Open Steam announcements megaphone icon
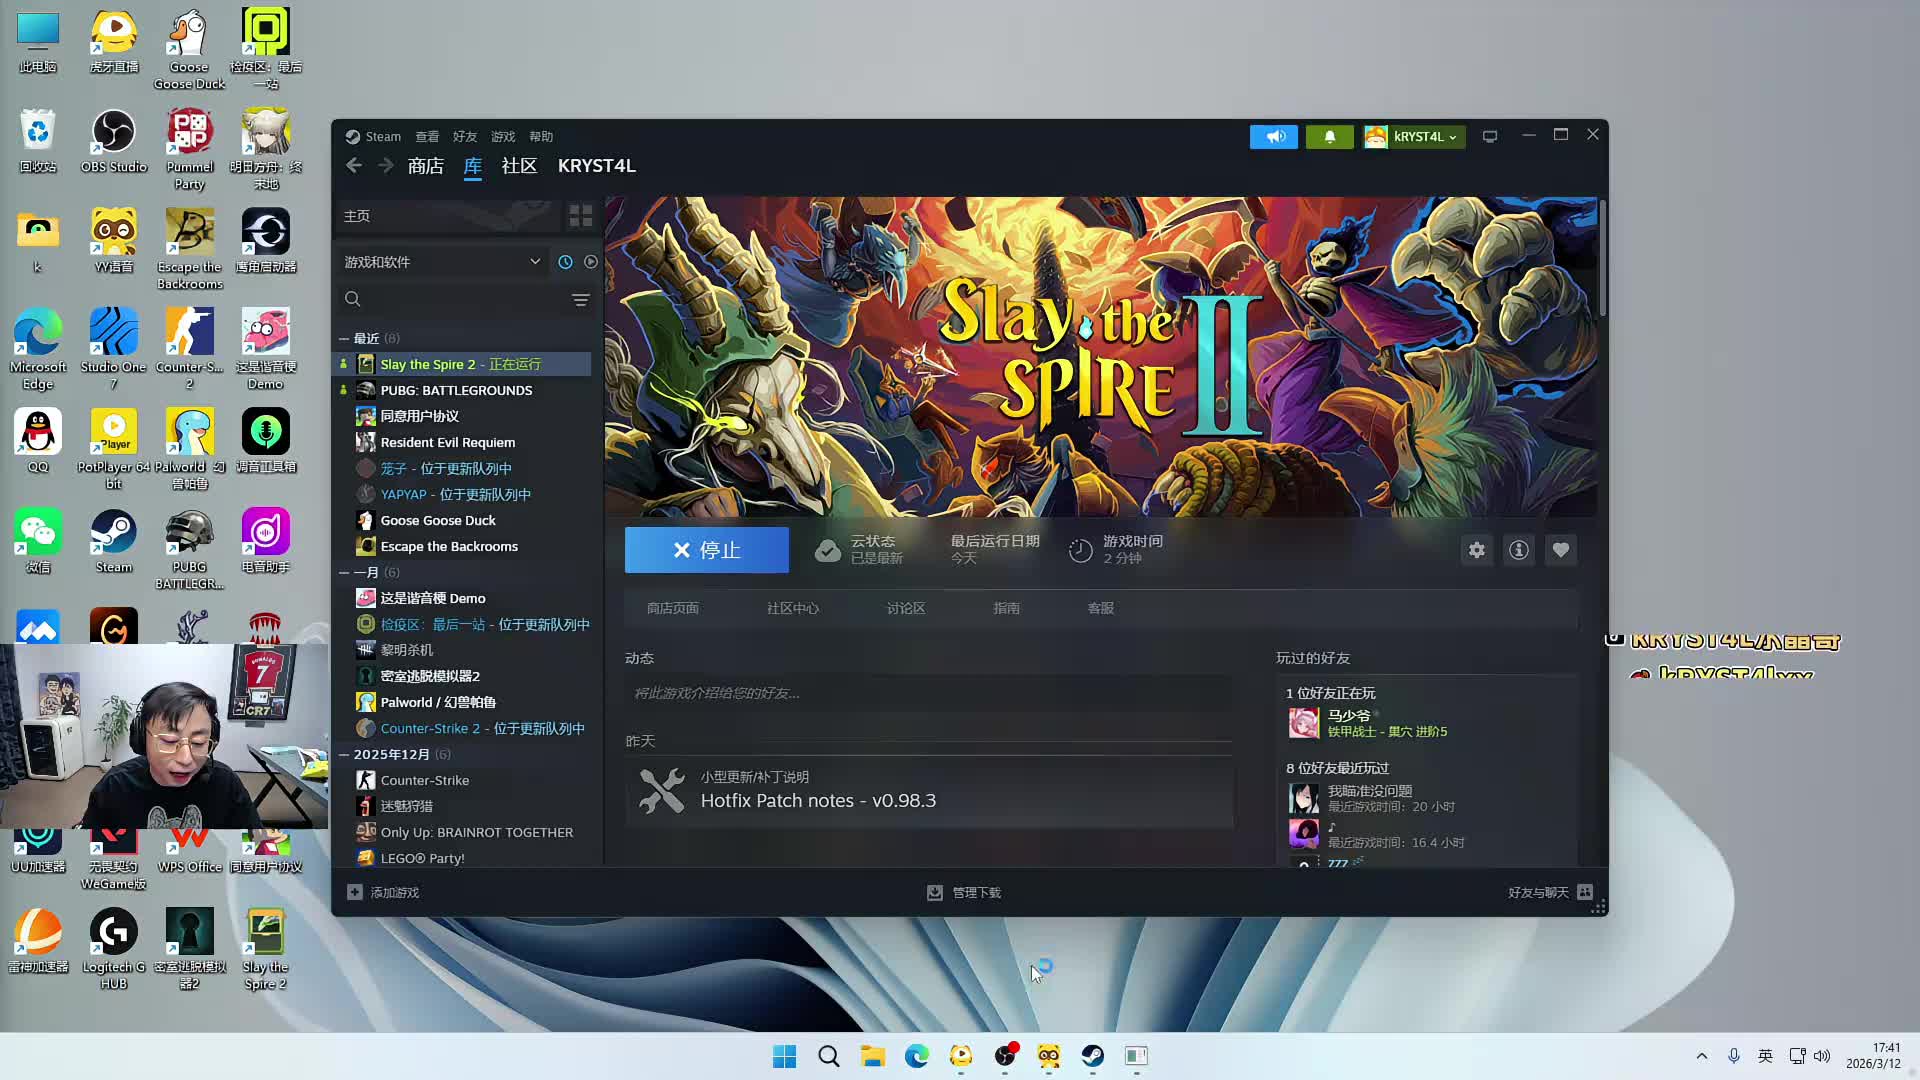The height and width of the screenshot is (1080, 1920). [x=1273, y=137]
